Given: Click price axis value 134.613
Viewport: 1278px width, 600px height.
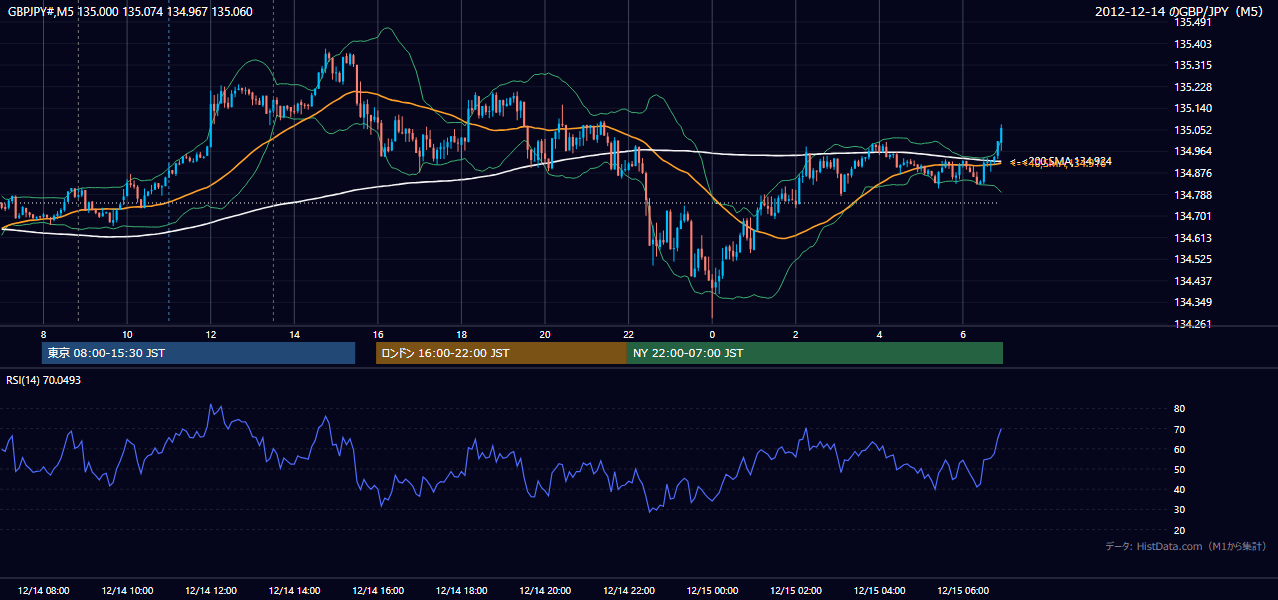Looking at the screenshot, I should 1191,238.
